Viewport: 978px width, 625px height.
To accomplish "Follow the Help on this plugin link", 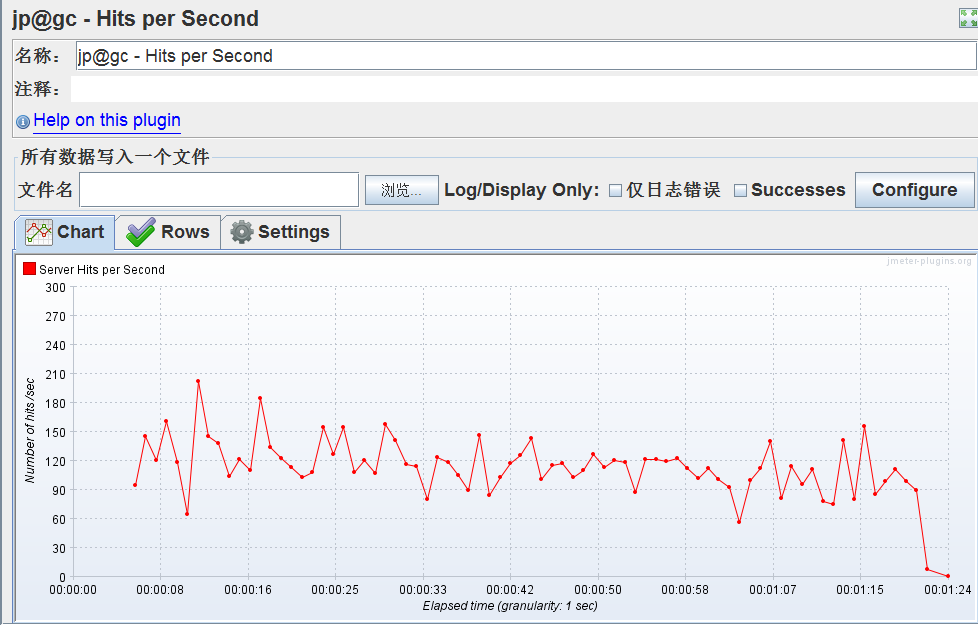I will [x=106, y=121].
